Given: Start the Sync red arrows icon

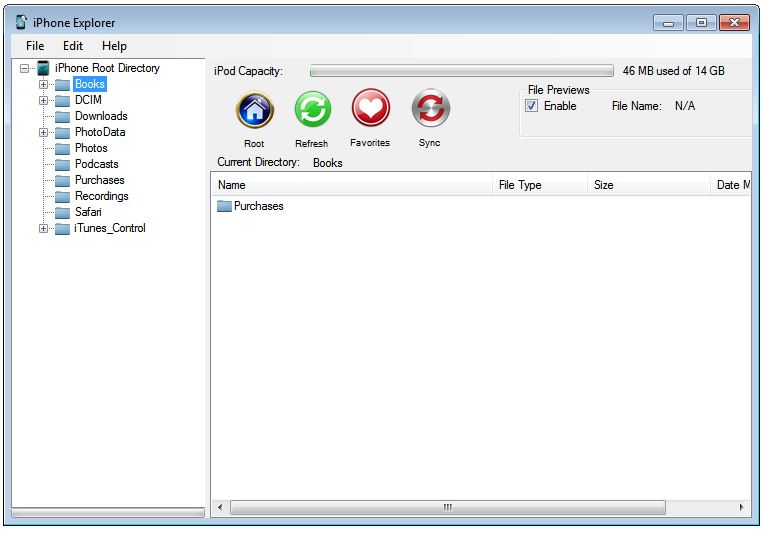Looking at the screenshot, I should tap(430, 108).
